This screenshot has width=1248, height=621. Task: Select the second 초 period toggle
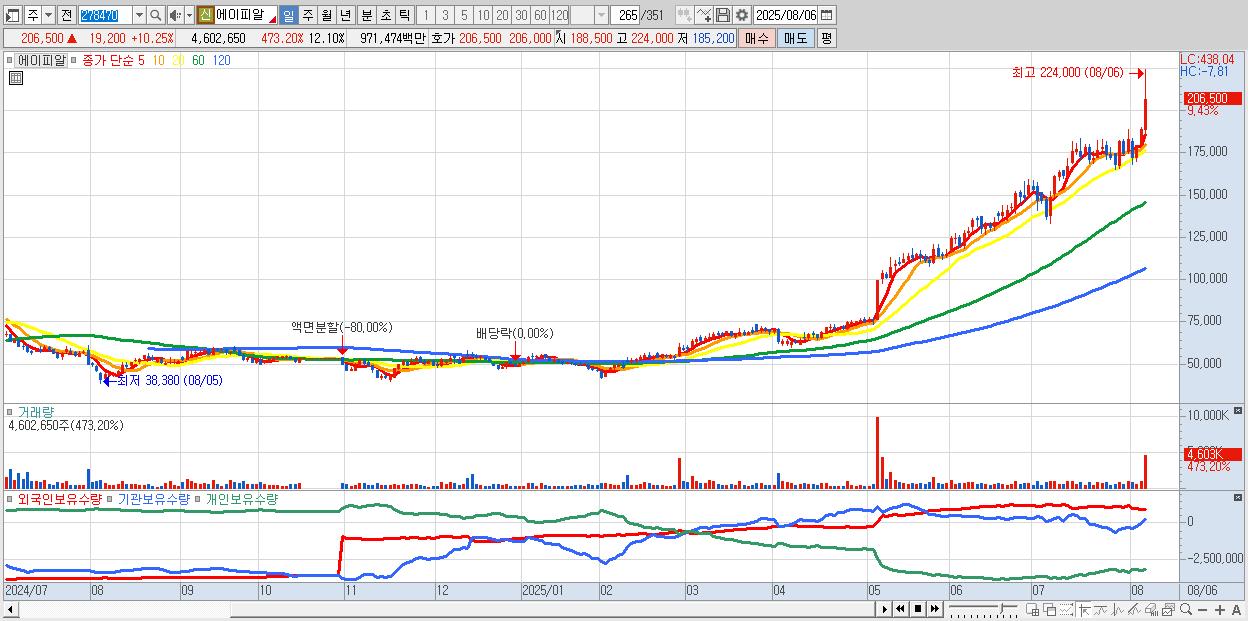point(385,15)
